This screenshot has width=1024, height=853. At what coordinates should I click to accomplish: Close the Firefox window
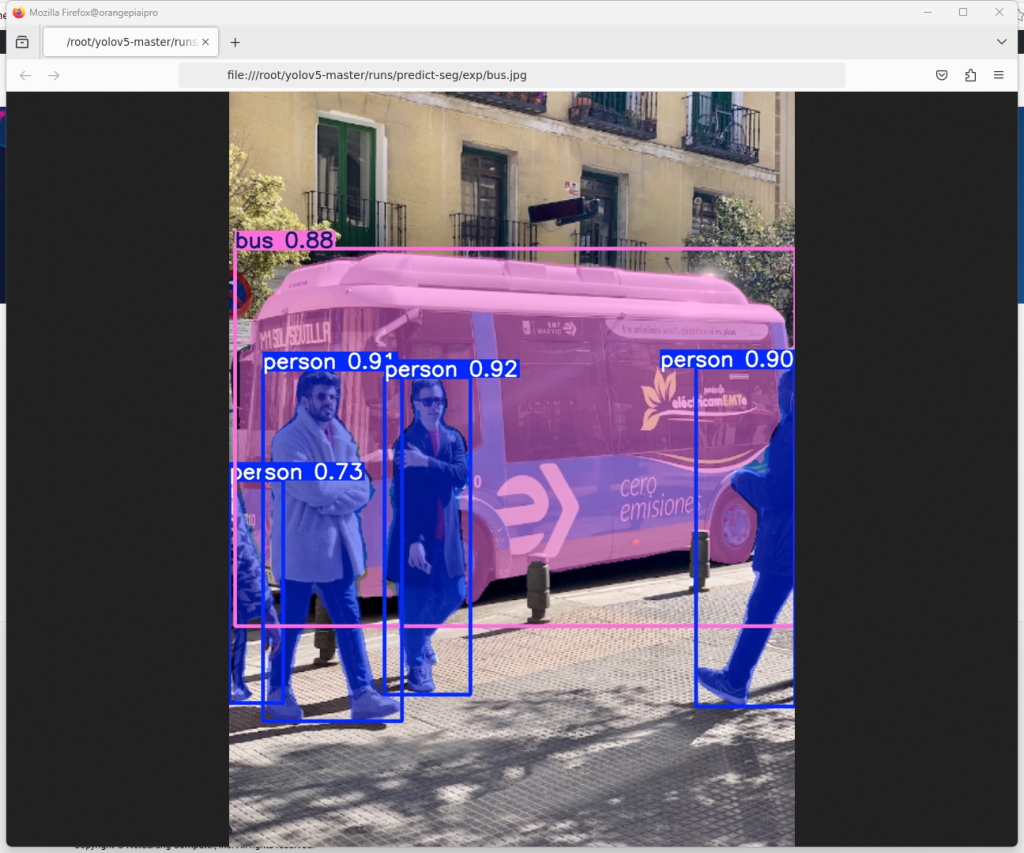coord(999,12)
